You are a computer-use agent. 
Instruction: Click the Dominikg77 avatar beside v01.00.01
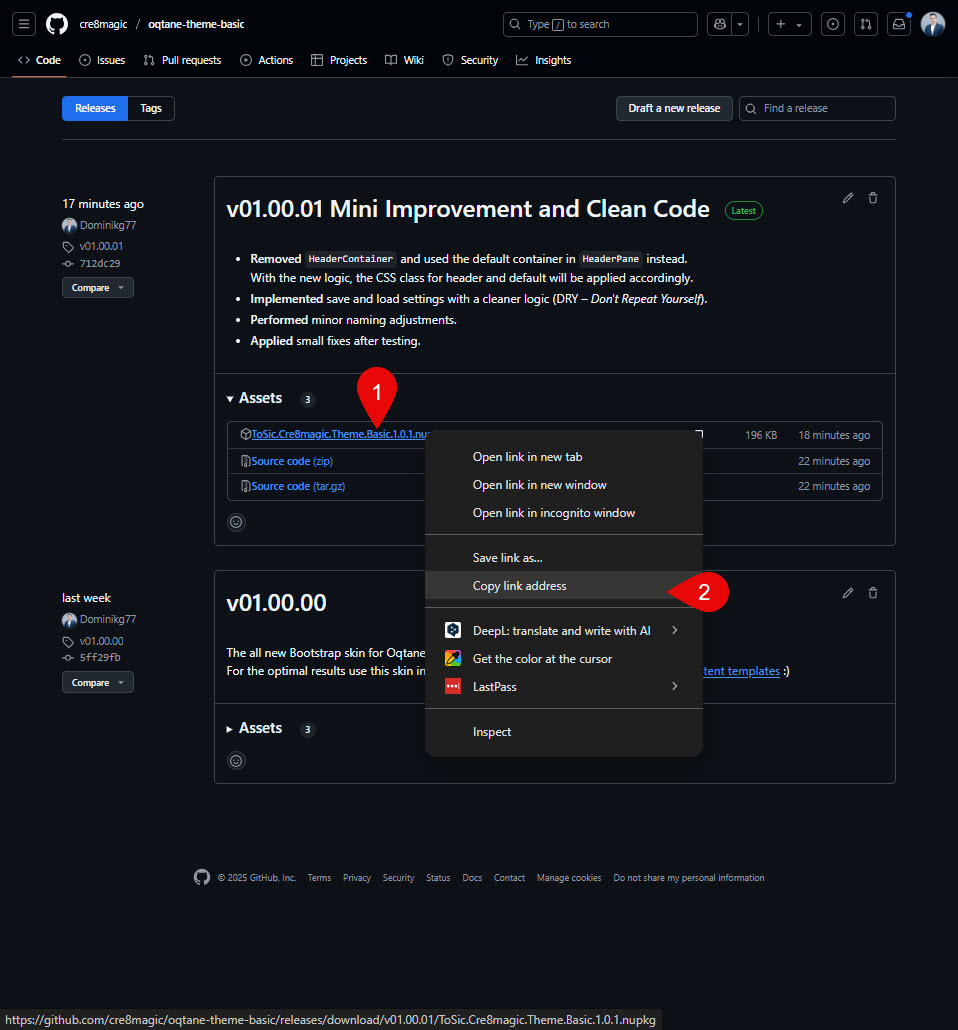[x=69, y=225]
